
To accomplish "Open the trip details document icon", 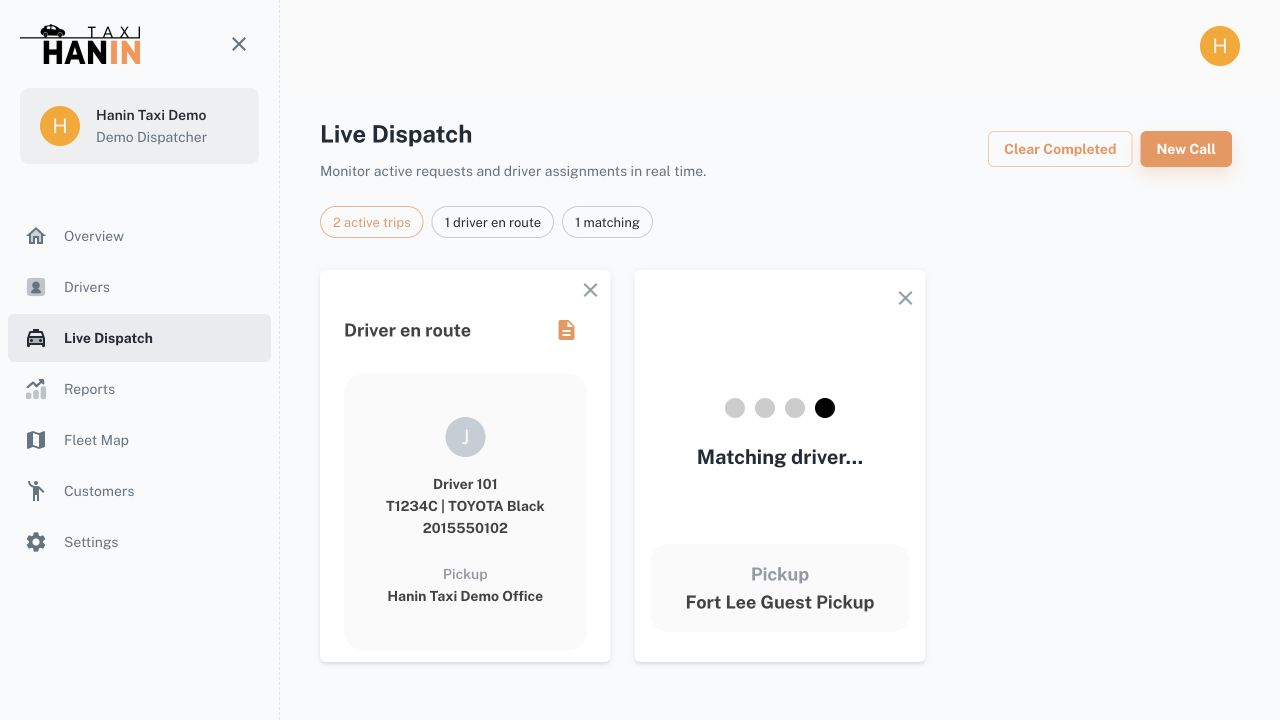I will tap(566, 330).
